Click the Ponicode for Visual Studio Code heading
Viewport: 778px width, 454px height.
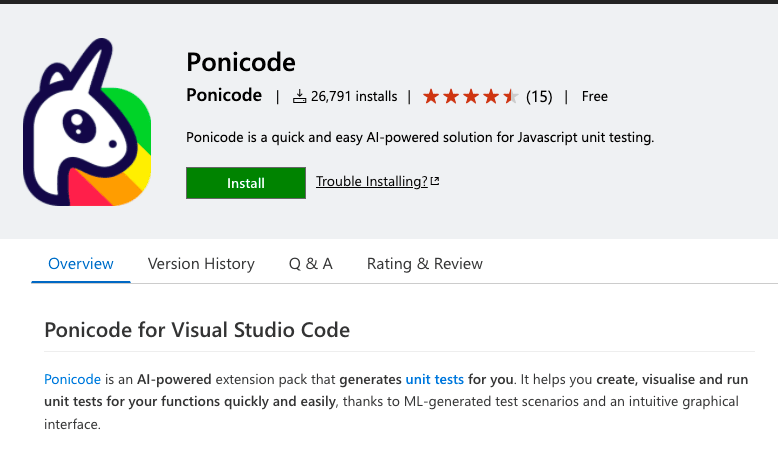[197, 330]
